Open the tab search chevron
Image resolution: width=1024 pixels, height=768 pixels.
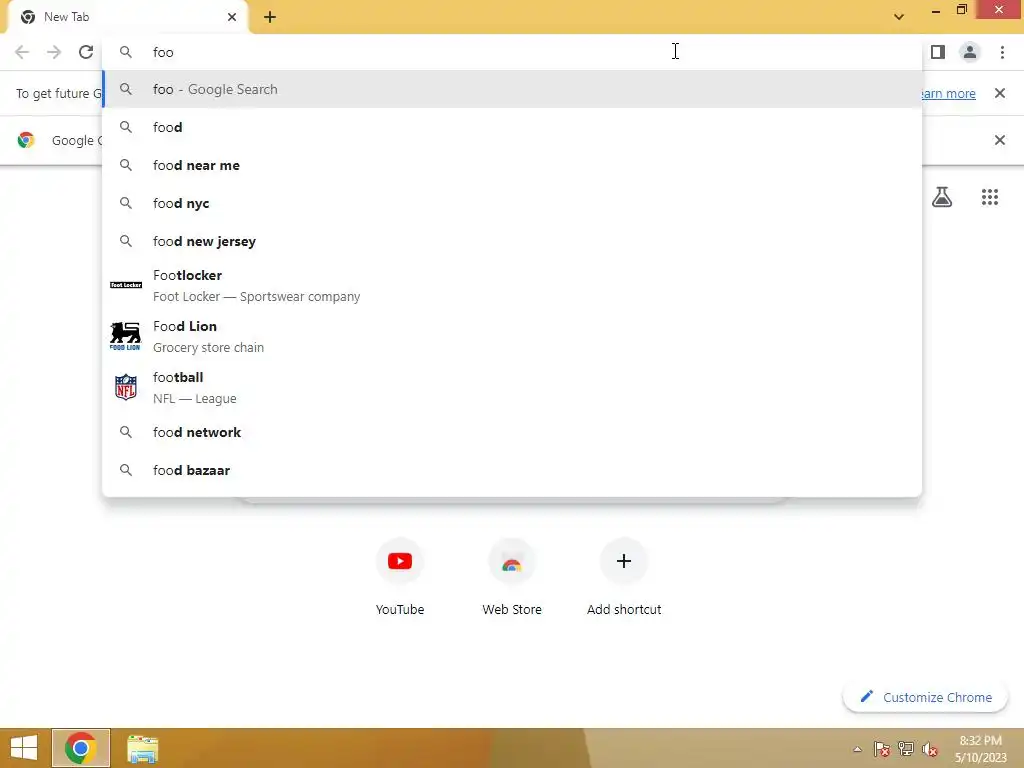pyautogui.click(x=899, y=17)
